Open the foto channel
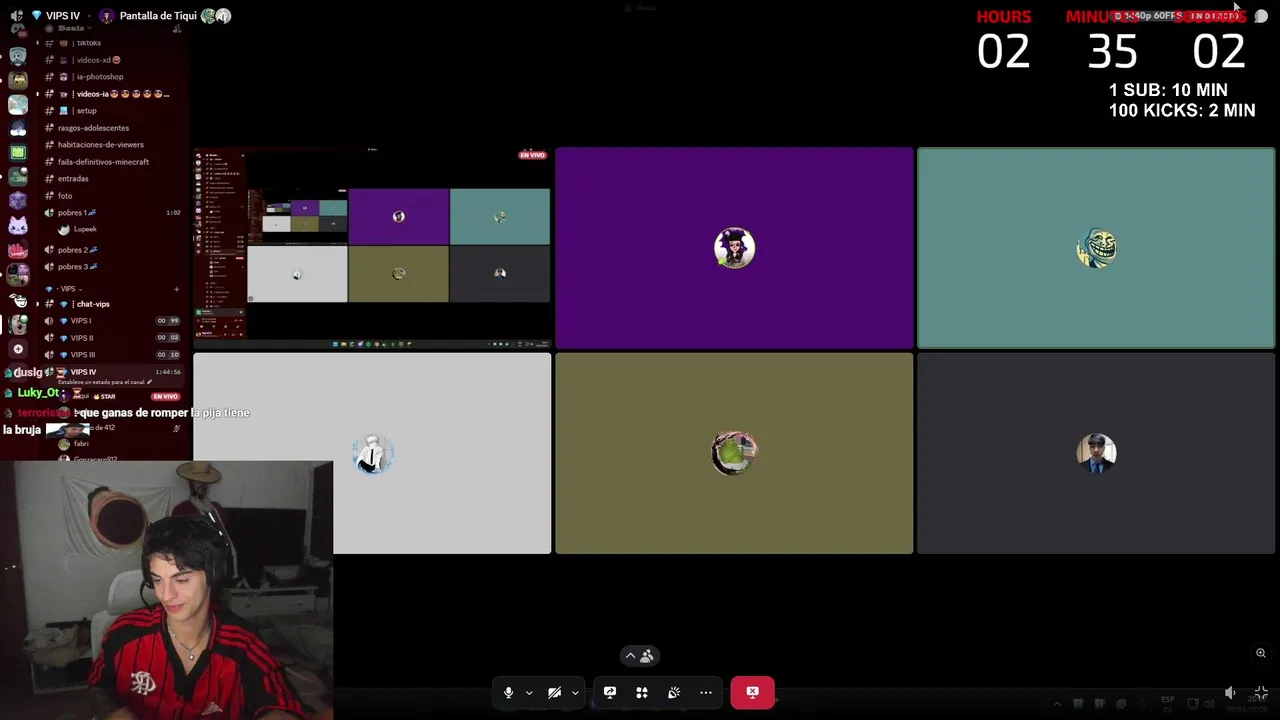The width and height of the screenshot is (1280, 720). pos(112,196)
